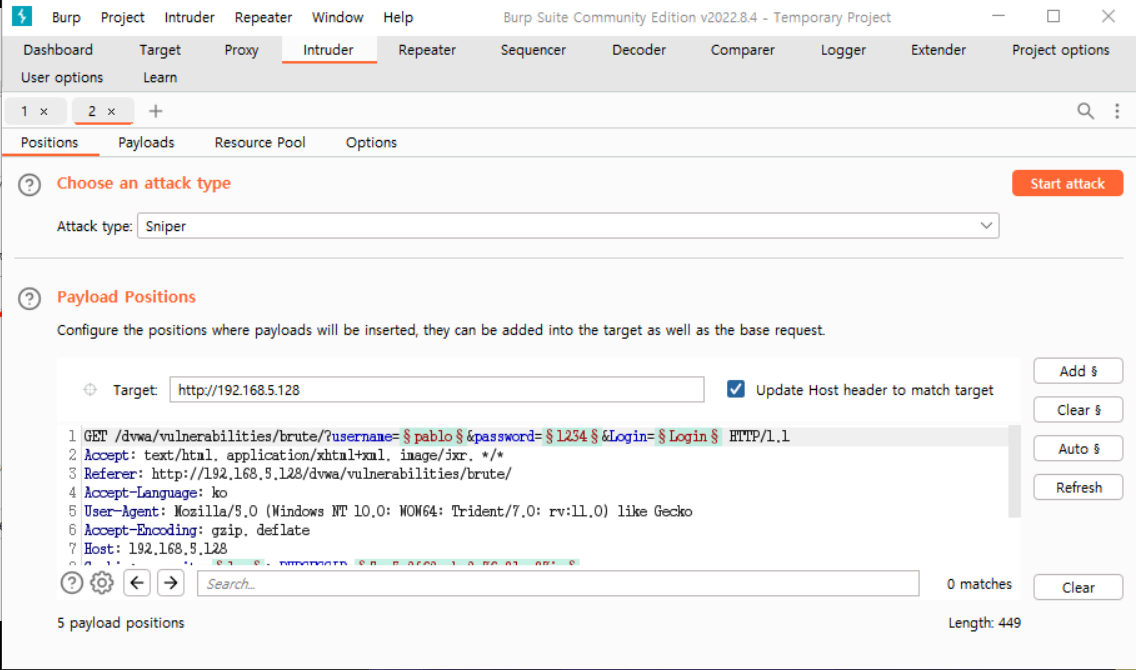The height and width of the screenshot is (670, 1136).
Task: Click the 'Length: 449' status text
Action: (x=984, y=623)
